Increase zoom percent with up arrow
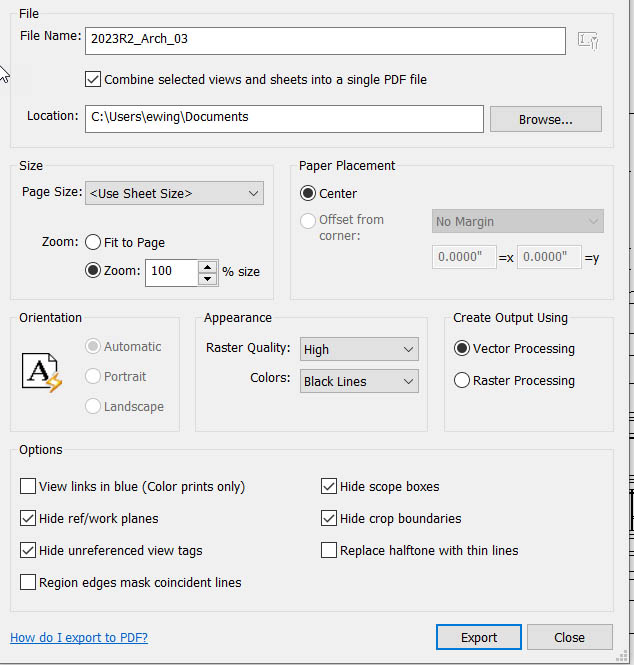 [207, 268]
